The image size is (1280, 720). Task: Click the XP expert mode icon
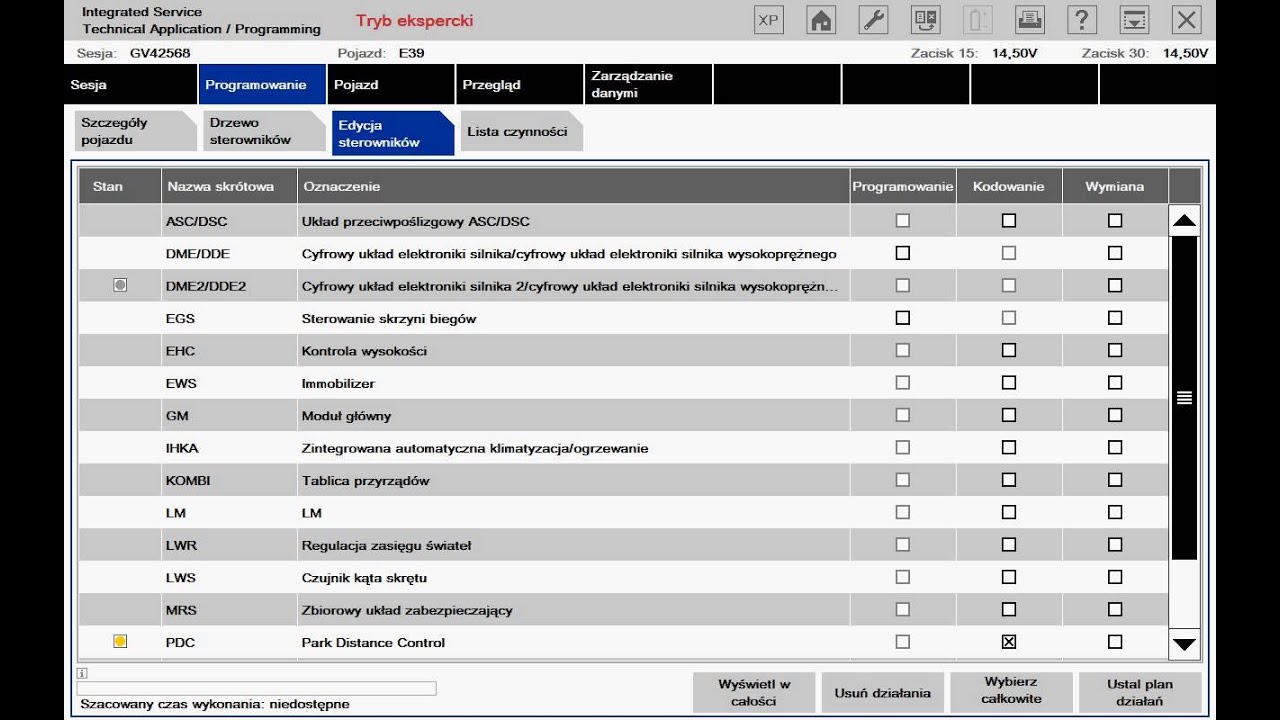(x=768, y=20)
